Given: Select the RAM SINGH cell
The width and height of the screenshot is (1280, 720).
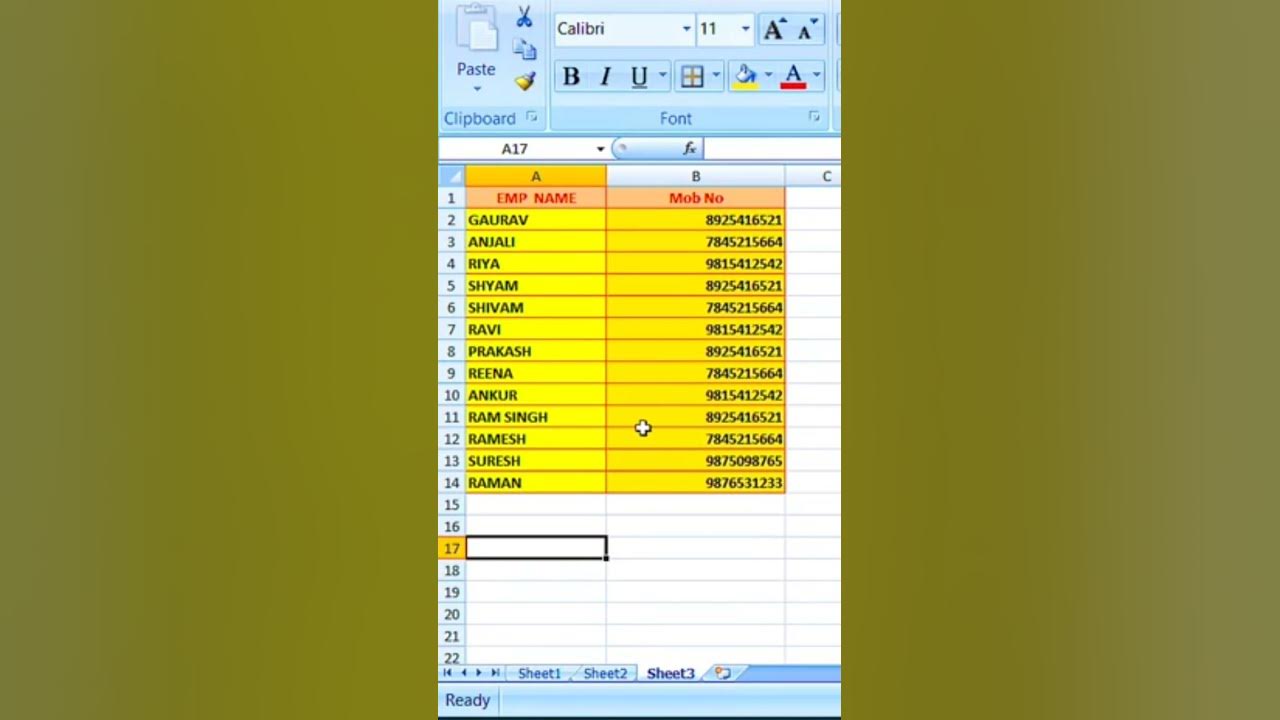Looking at the screenshot, I should pos(536,417).
